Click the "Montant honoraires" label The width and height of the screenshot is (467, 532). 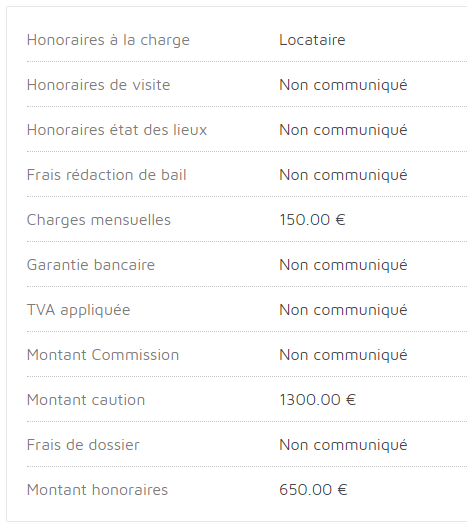coord(97,490)
